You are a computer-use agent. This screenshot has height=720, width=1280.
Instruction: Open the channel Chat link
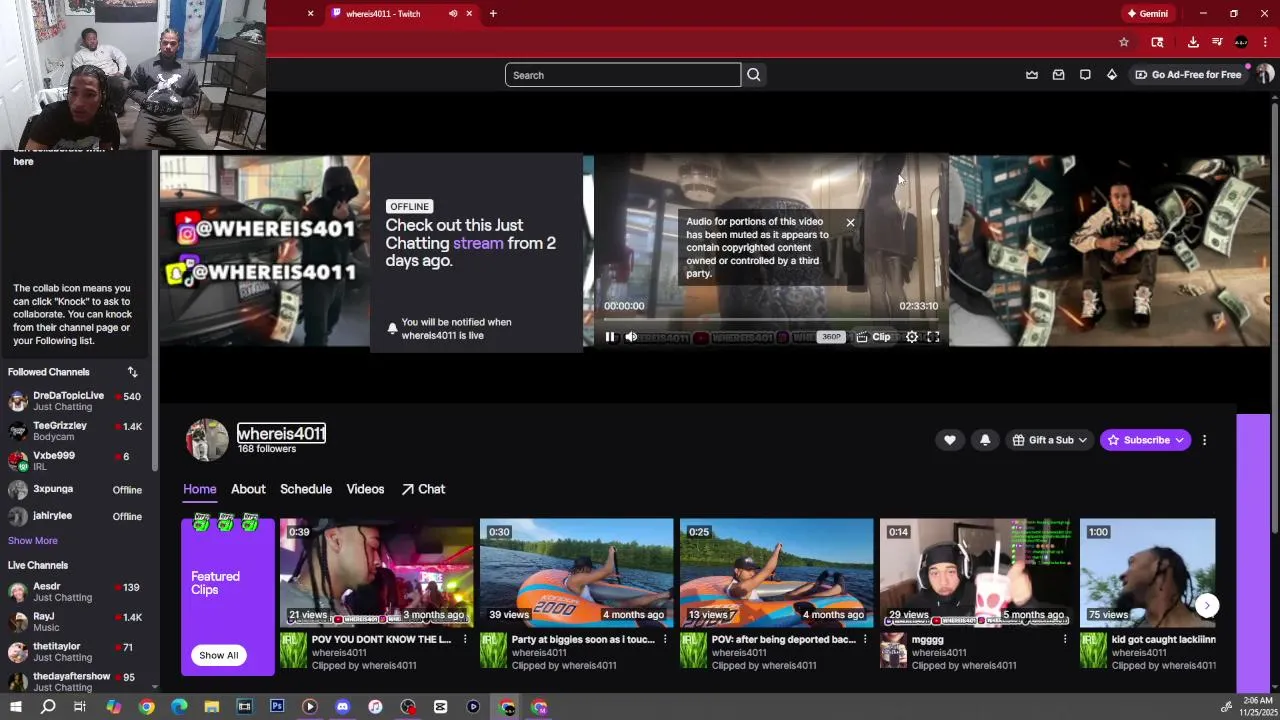423,489
